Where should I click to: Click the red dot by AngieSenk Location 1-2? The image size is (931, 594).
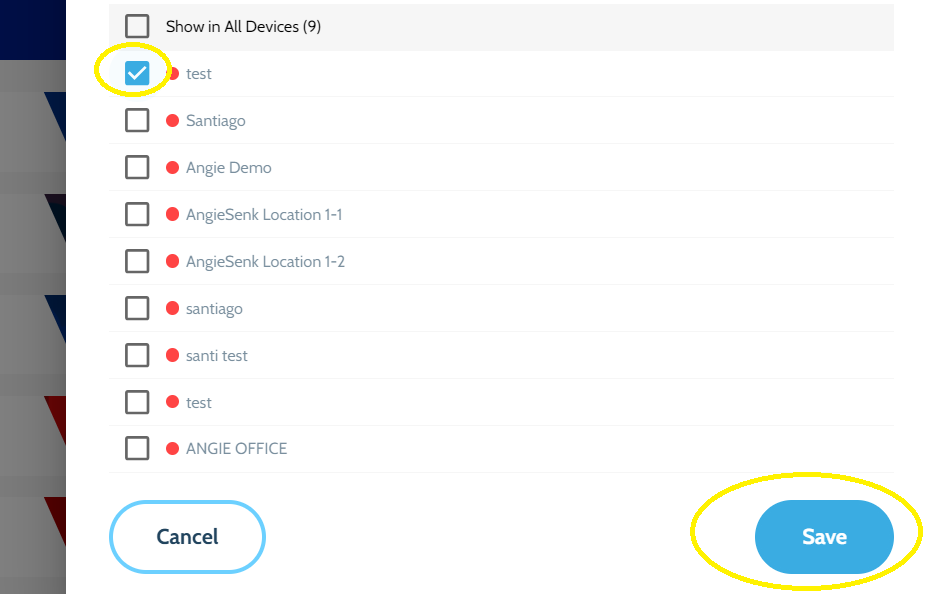point(173,261)
